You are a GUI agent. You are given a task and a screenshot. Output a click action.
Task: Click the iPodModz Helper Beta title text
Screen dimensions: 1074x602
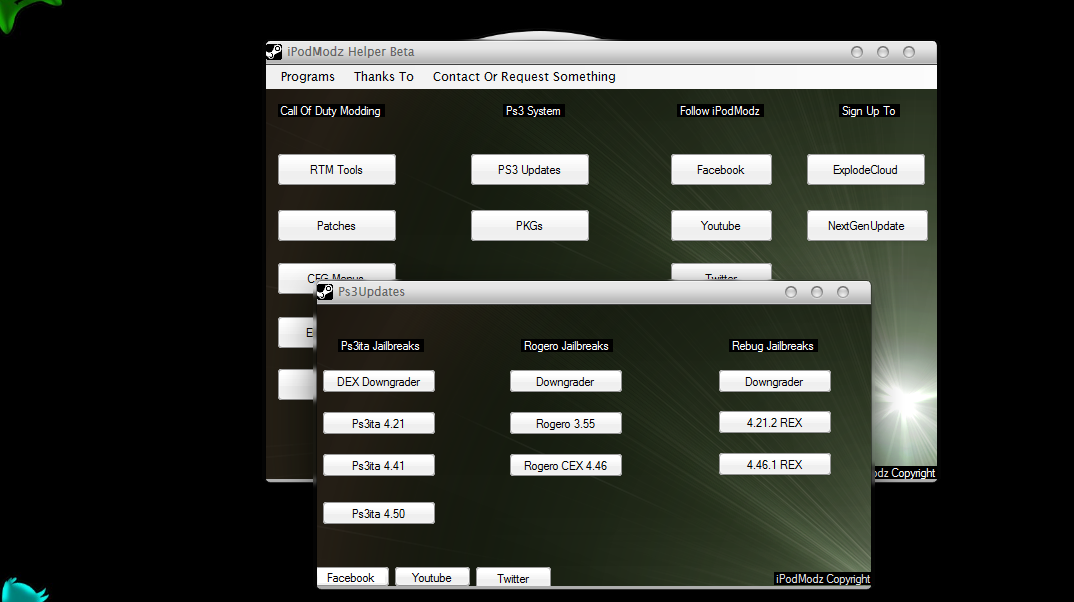click(x=351, y=52)
